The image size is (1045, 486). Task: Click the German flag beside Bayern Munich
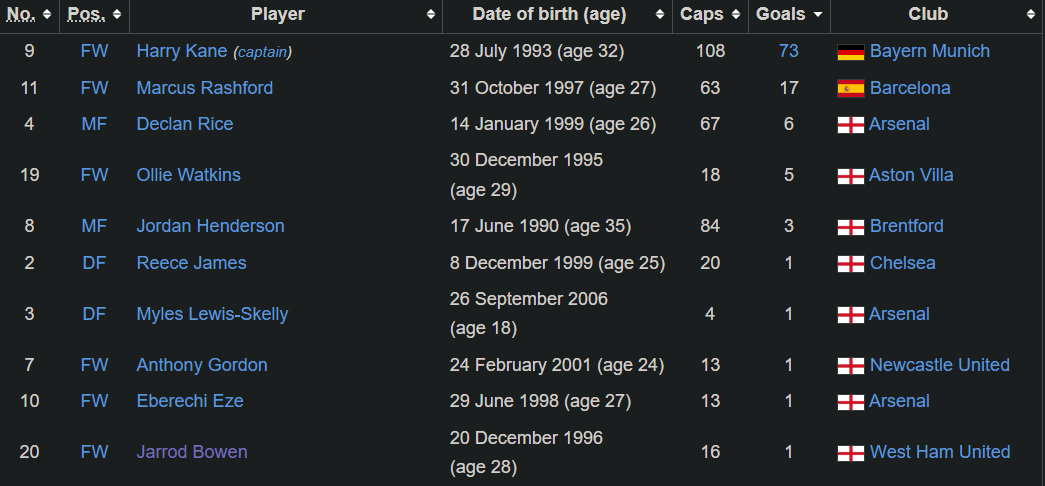tap(850, 52)
